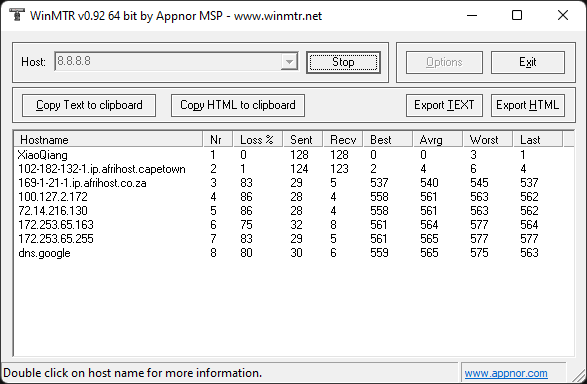This screenshot has height=384, width=587.
Task: Click the Nr column header
Action: [x=218, y=140]
